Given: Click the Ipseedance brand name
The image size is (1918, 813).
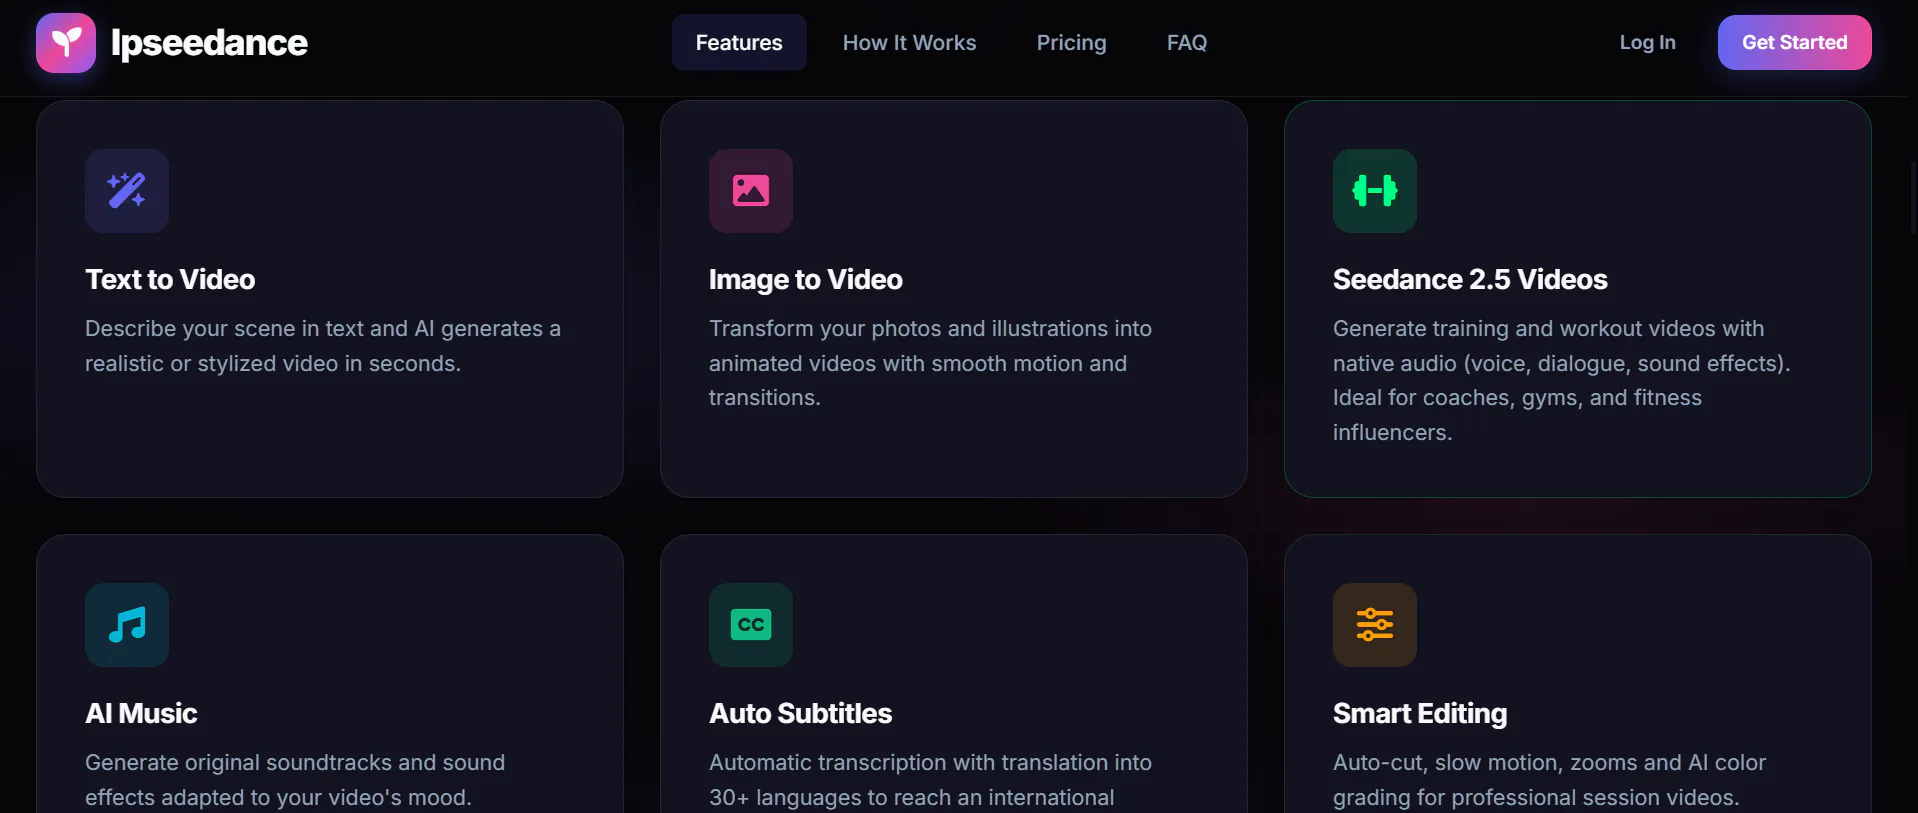Looking at the screenshot, I should pos(209,43).
